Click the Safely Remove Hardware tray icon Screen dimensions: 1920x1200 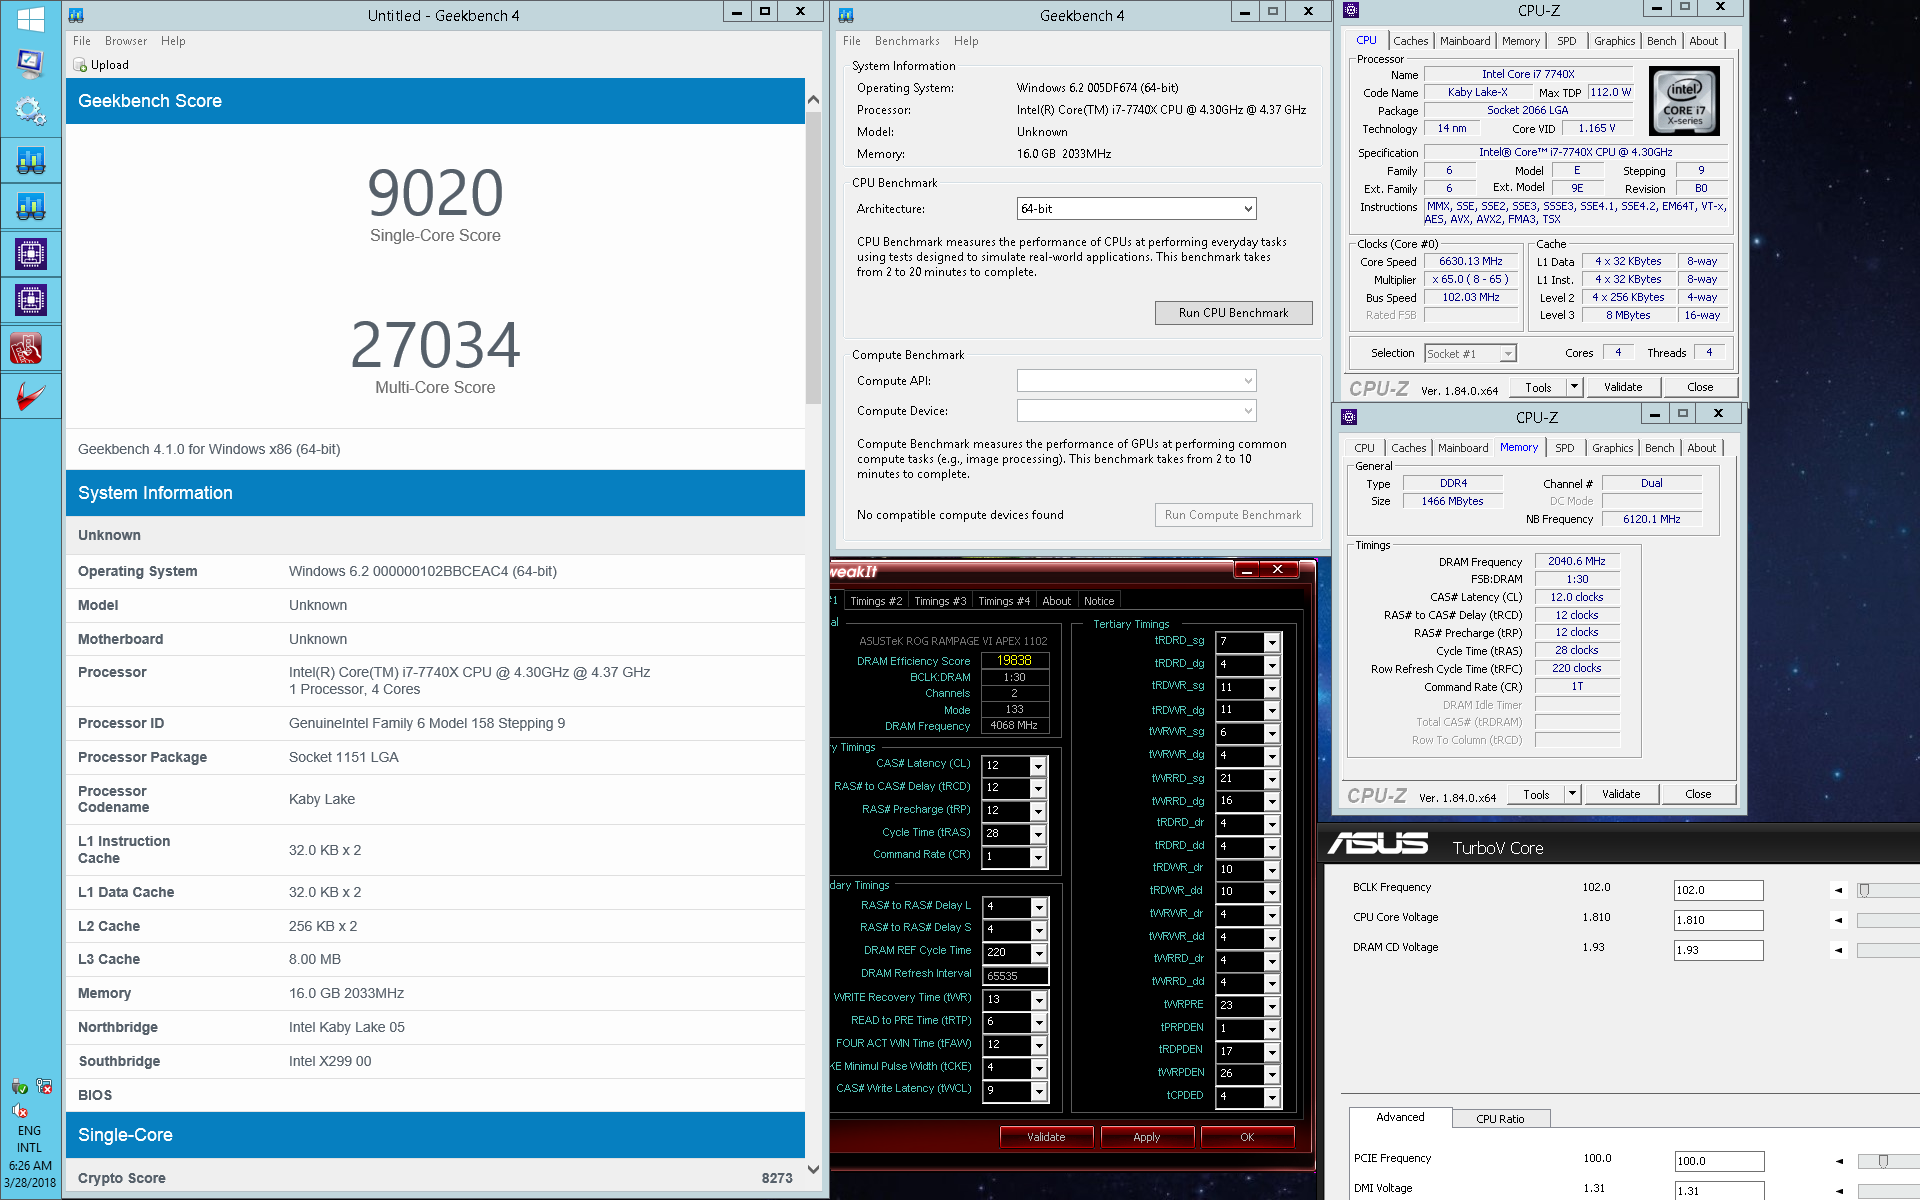pos(19,1086)
